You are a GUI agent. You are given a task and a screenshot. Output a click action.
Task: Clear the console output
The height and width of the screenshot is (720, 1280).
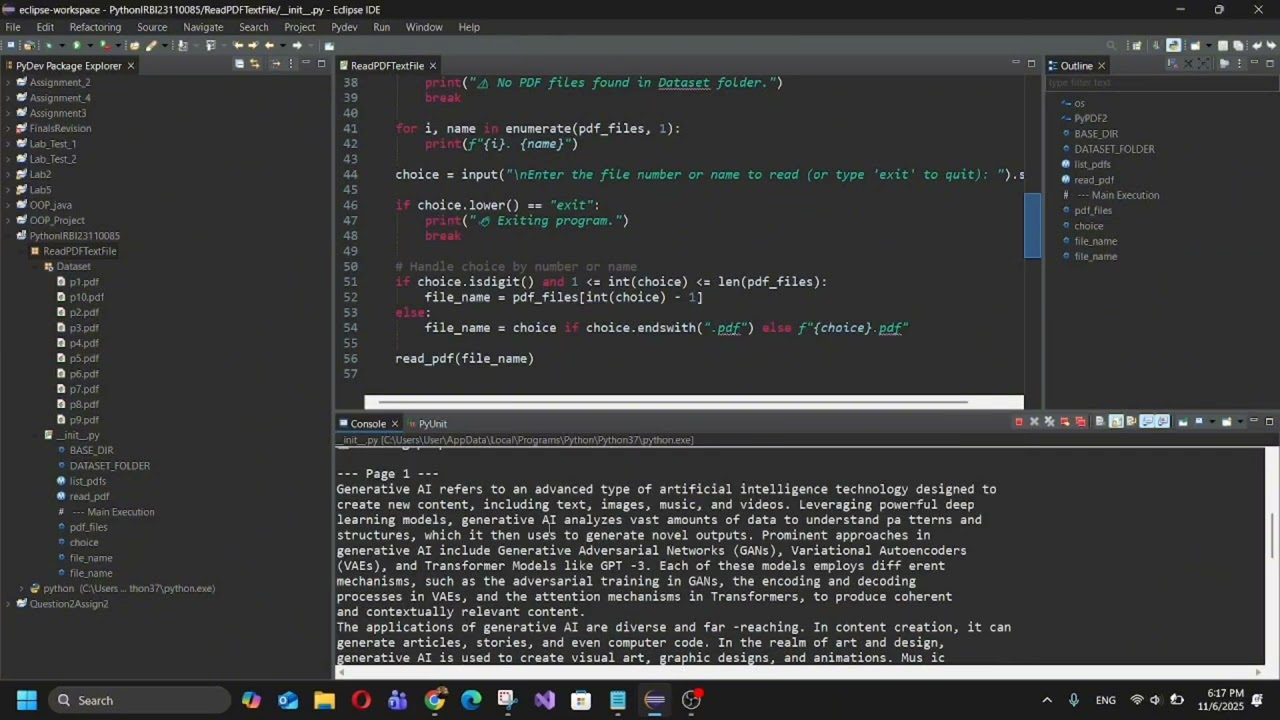(x=1100, y=422)
